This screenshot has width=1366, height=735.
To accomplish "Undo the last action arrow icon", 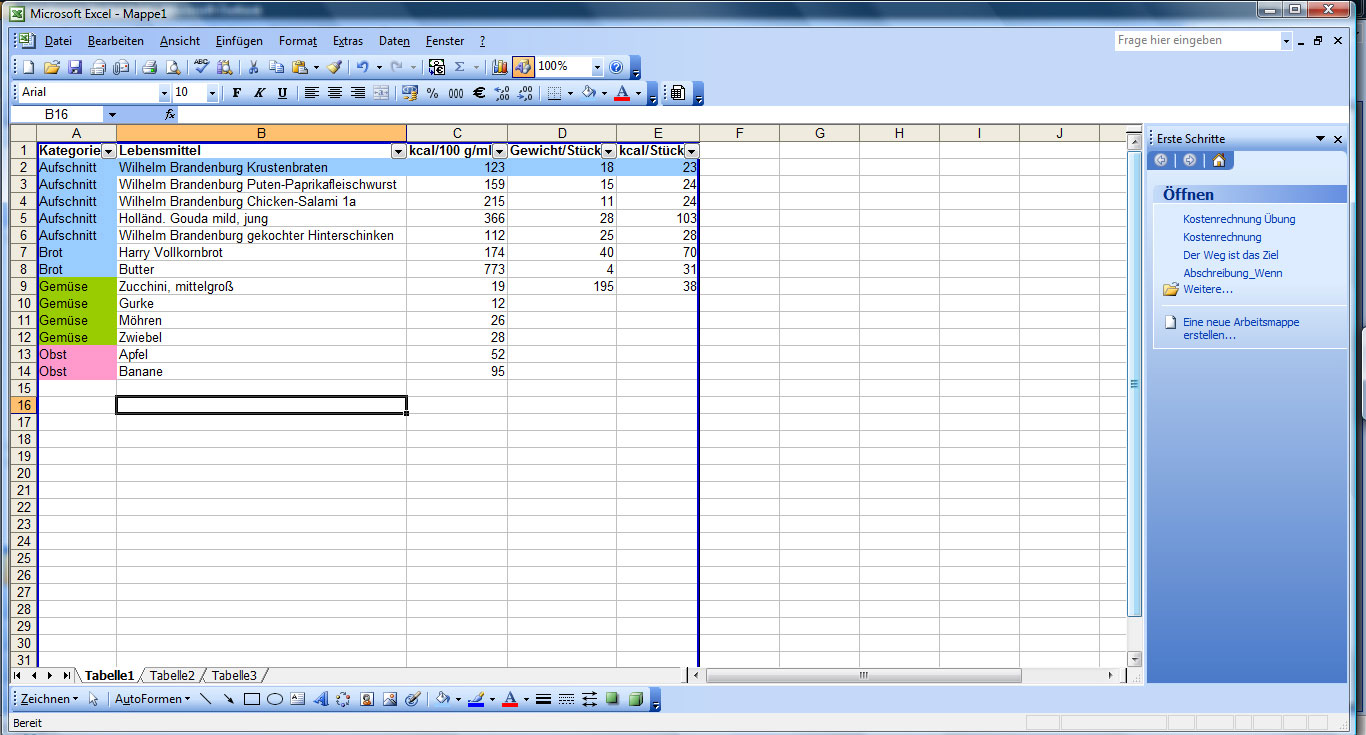I will (x=362, y=67).
